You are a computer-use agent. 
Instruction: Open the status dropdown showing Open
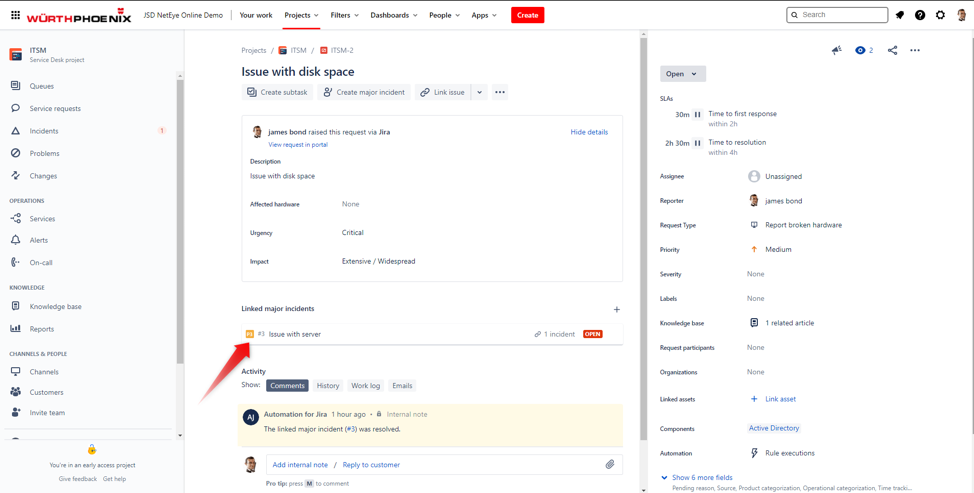(x=683, y=74)
